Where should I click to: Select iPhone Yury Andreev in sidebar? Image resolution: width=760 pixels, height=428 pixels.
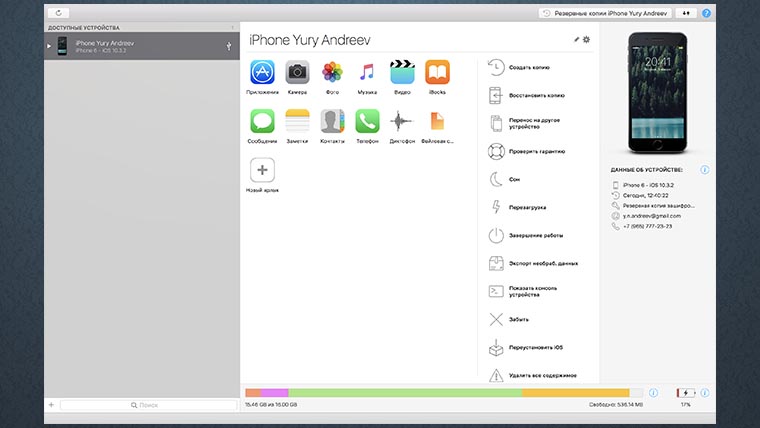[x=142, y=46]
